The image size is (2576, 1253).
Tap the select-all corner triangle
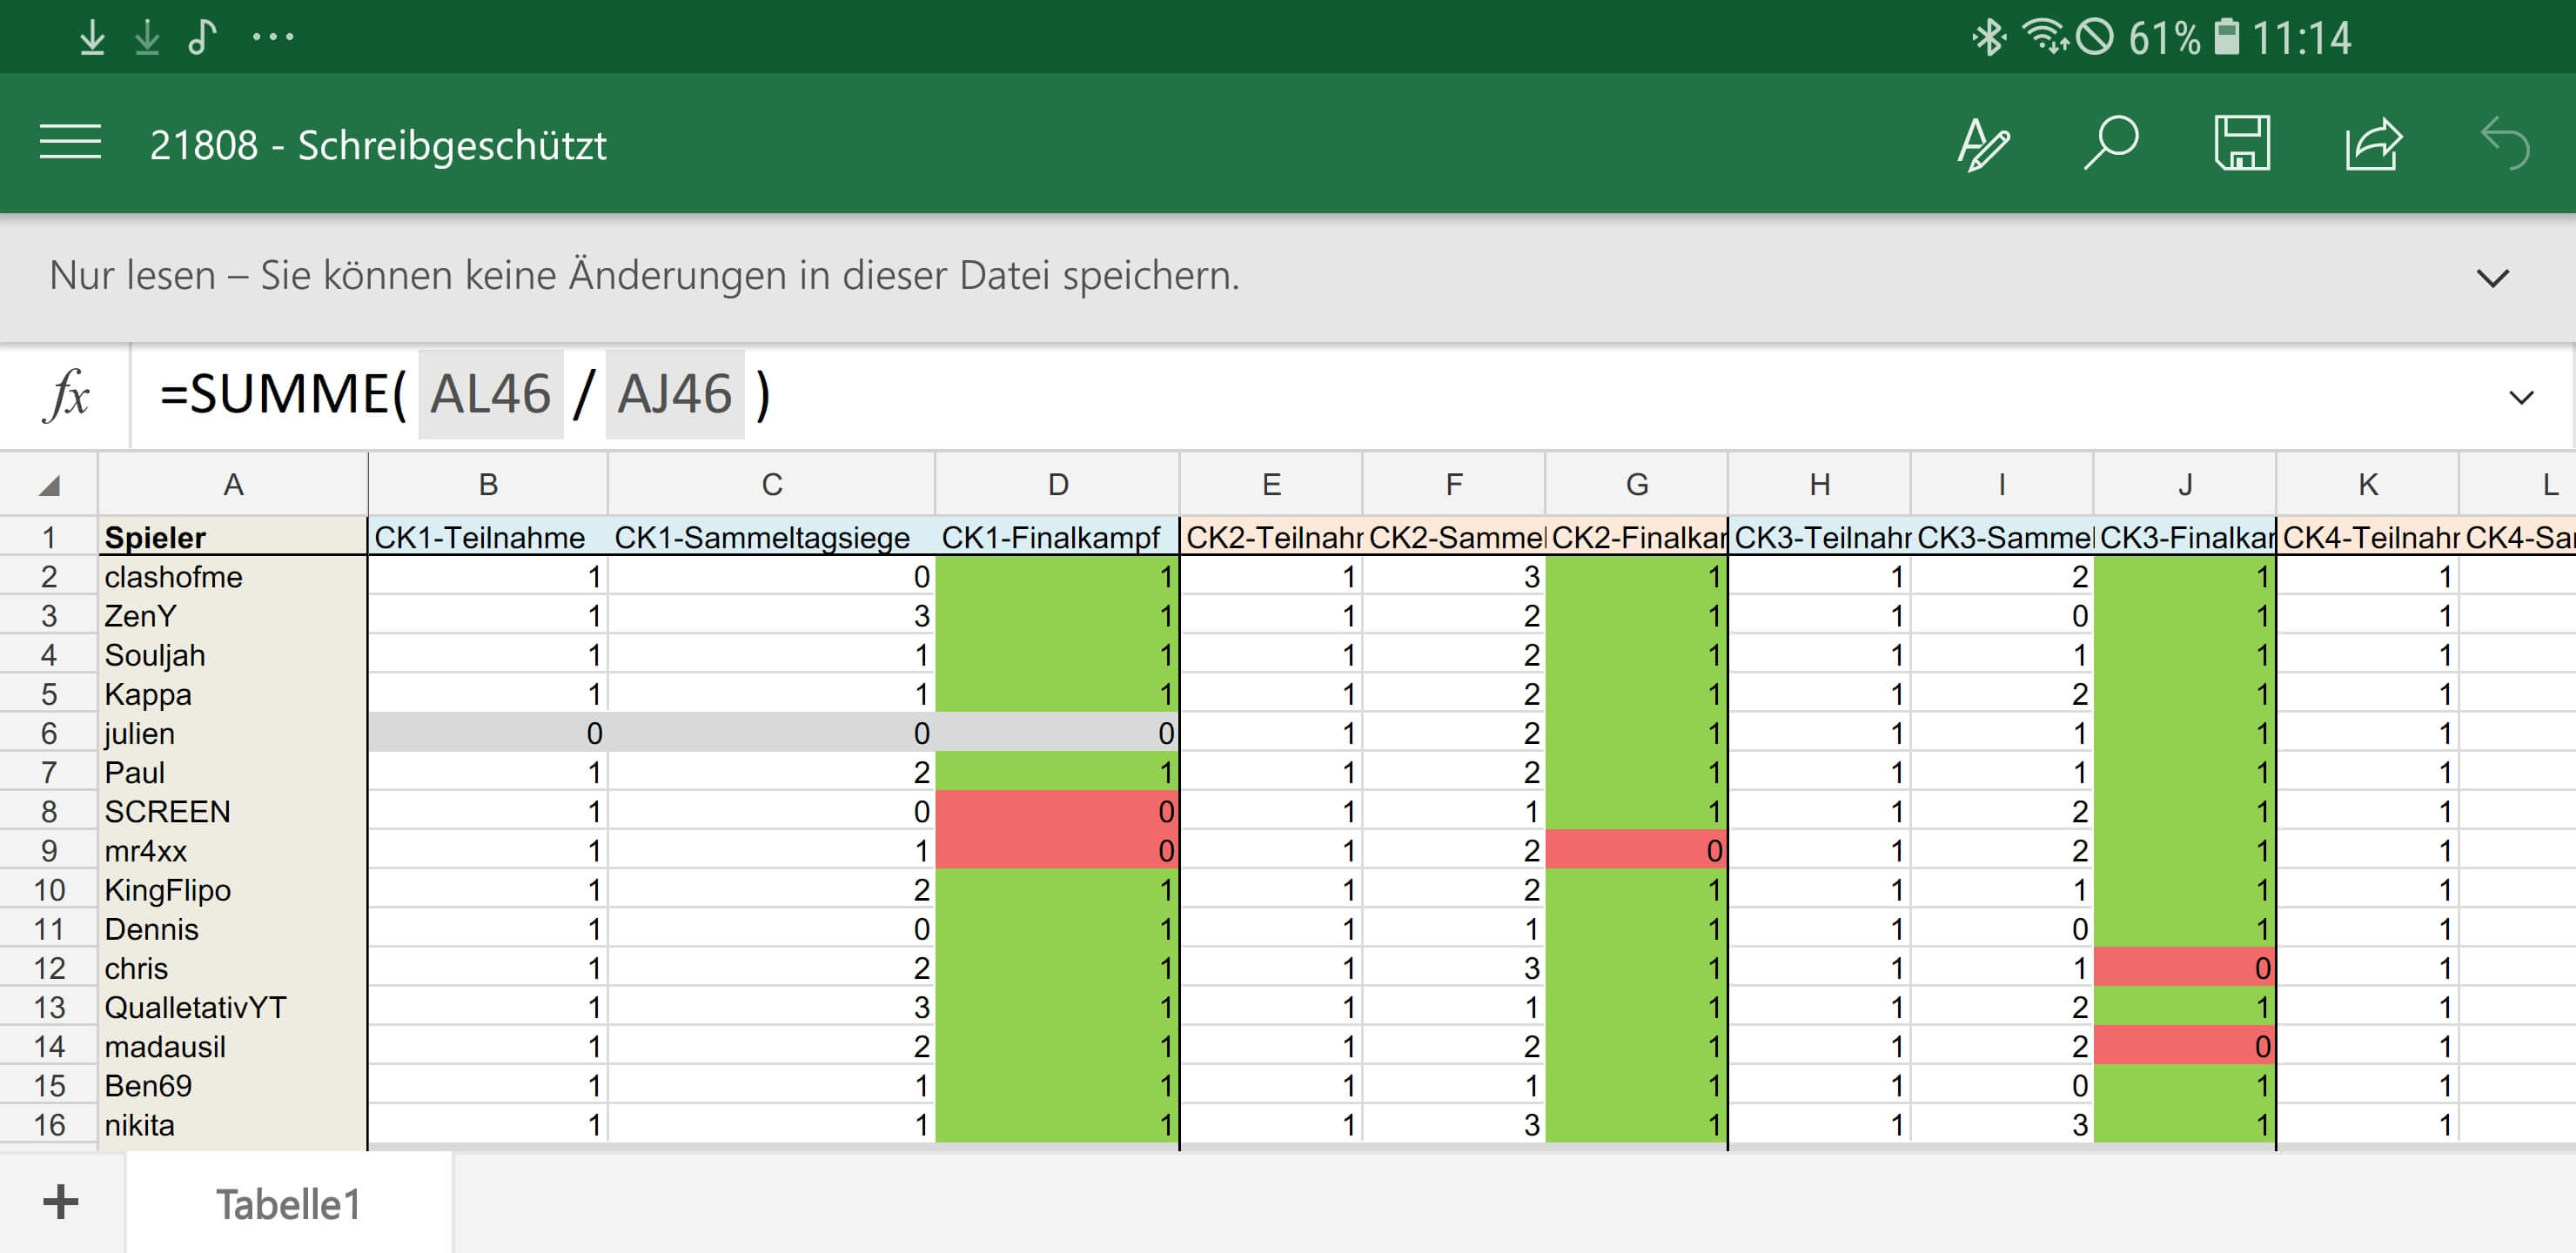tap(49, 486)
